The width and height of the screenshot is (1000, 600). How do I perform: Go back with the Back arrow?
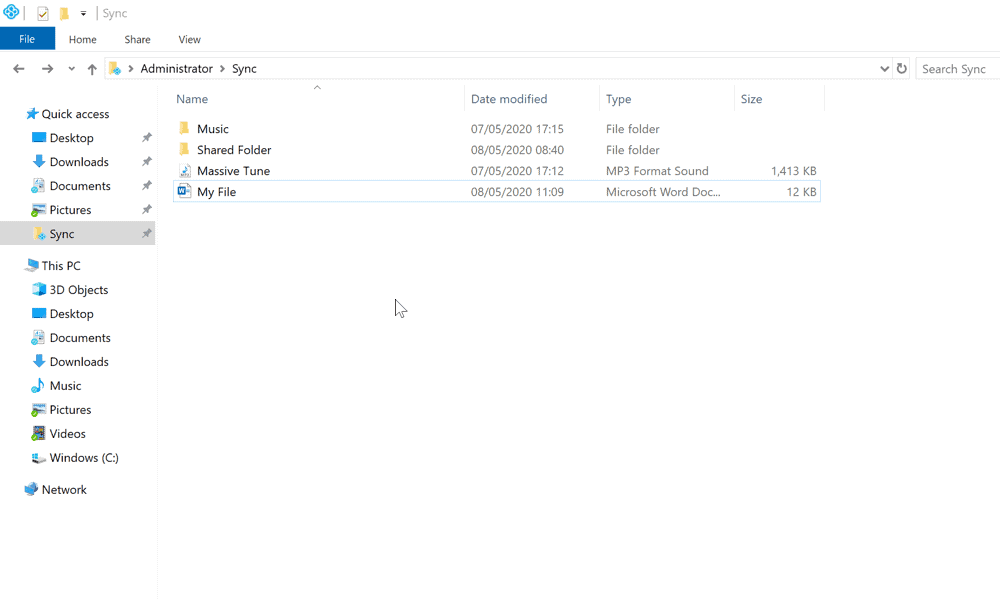(18, 69)
